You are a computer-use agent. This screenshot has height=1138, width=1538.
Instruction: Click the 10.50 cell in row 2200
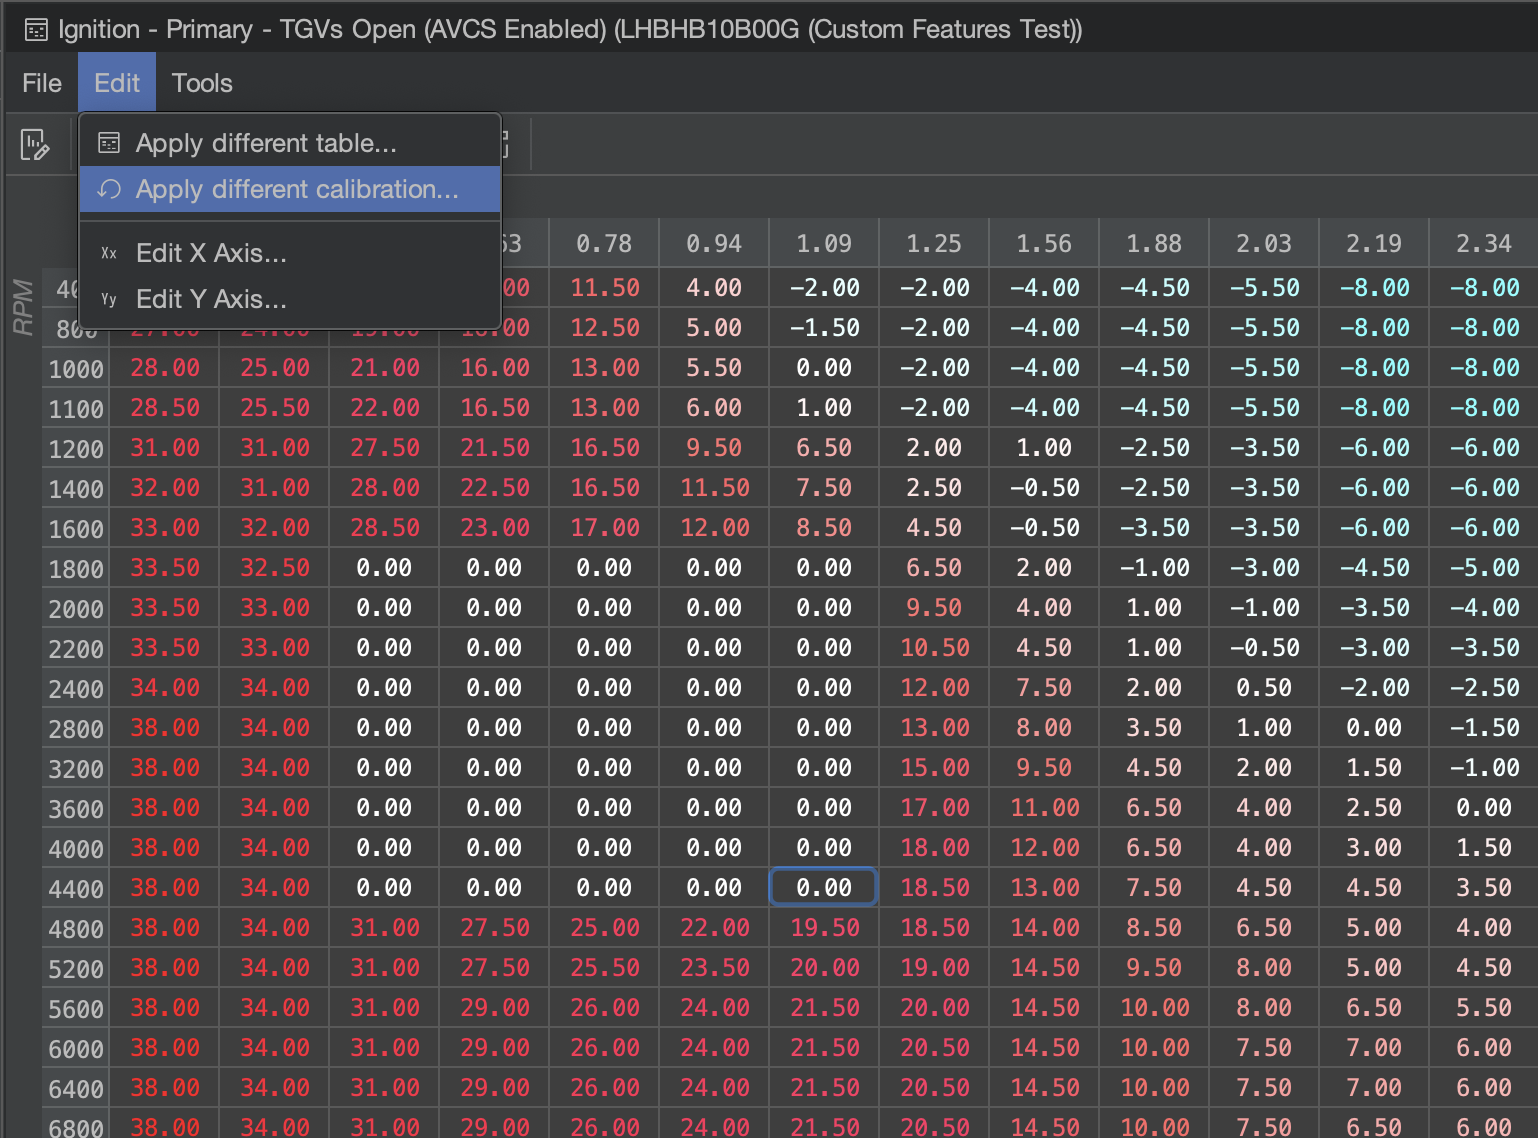point(934,647)
